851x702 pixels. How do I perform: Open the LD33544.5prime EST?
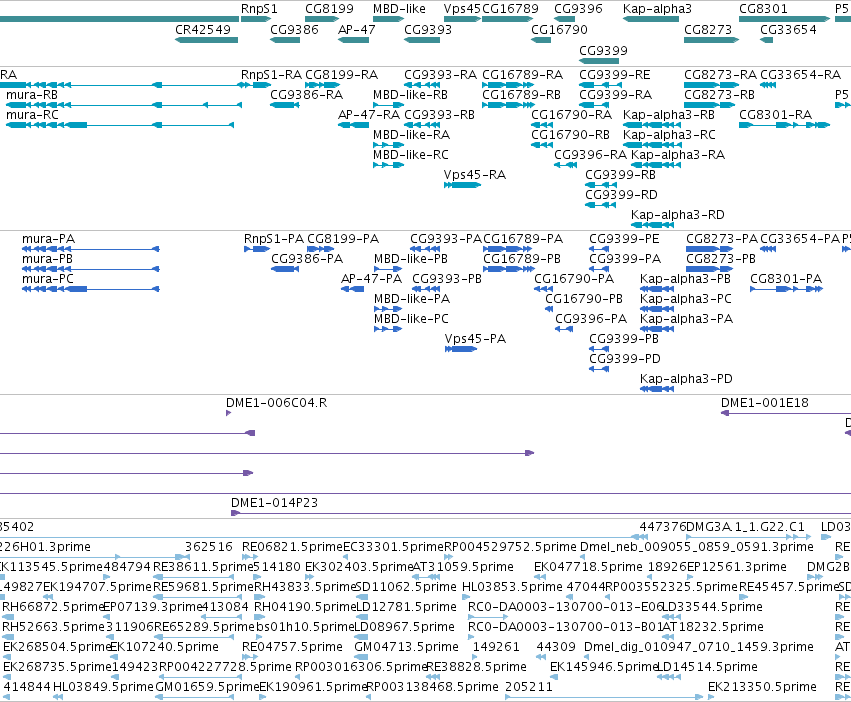click(x=671, y=617)
